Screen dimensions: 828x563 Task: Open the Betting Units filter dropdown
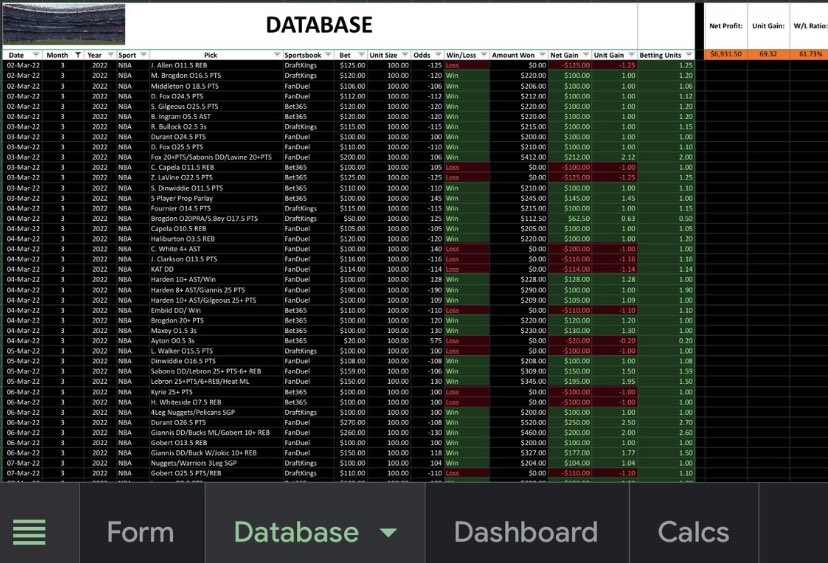point(689,55)
